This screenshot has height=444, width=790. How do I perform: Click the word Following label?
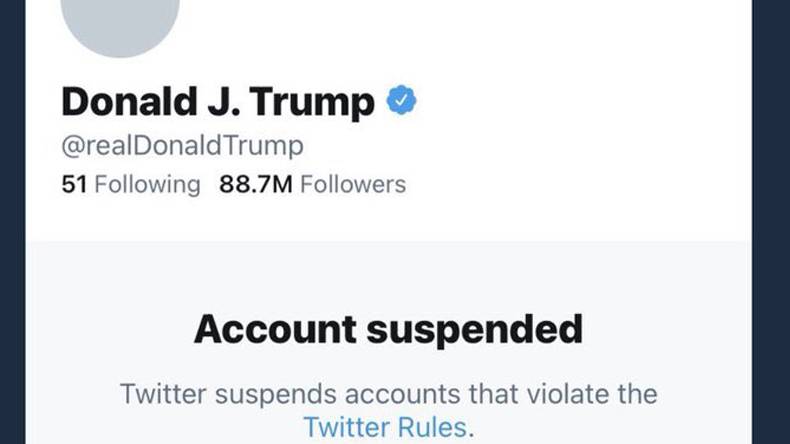pyautogui.click(x=148, y=184)
